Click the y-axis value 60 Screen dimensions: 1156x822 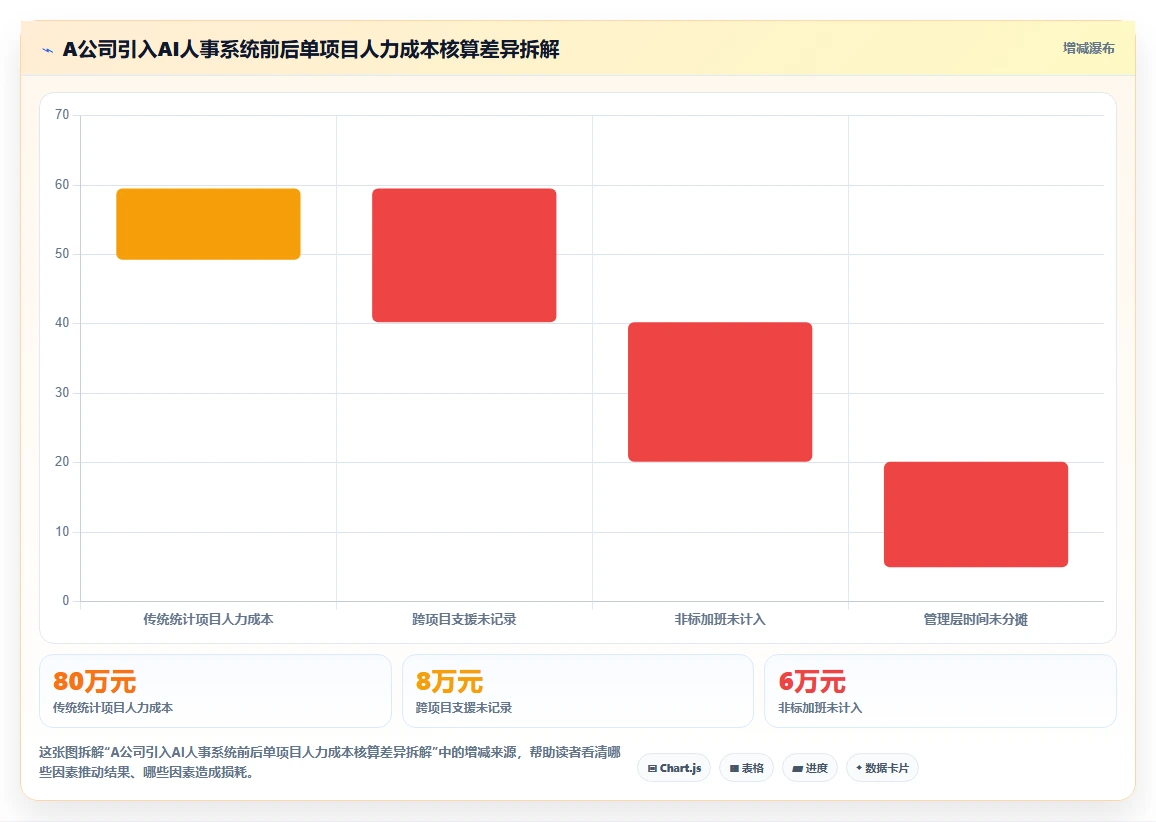tap(62, 185)
